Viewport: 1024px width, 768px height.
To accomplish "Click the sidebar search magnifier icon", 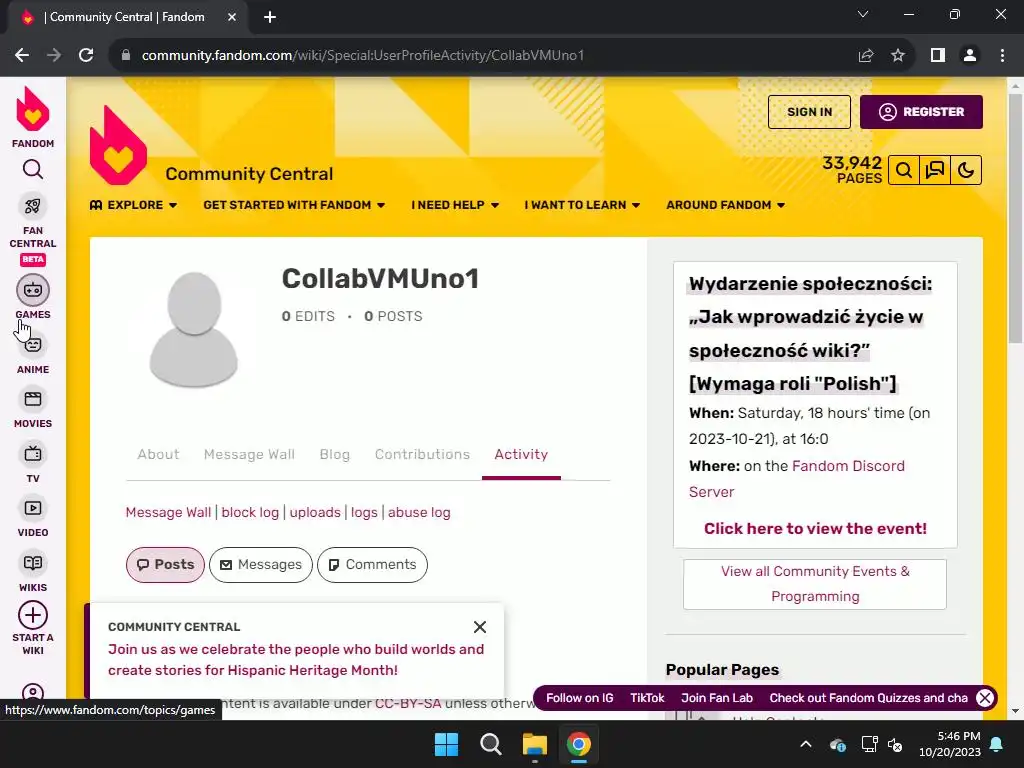I will tap(33, 170).
